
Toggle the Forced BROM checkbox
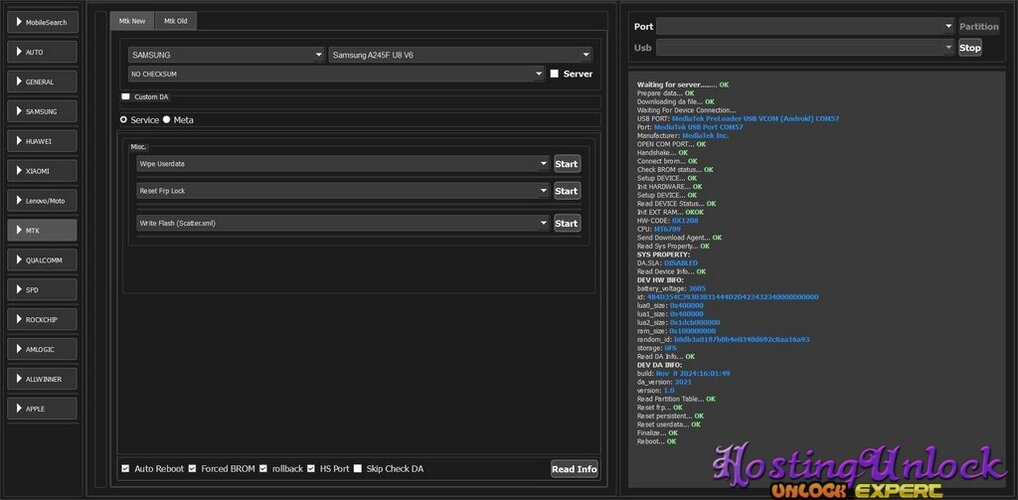click(192, 468)
